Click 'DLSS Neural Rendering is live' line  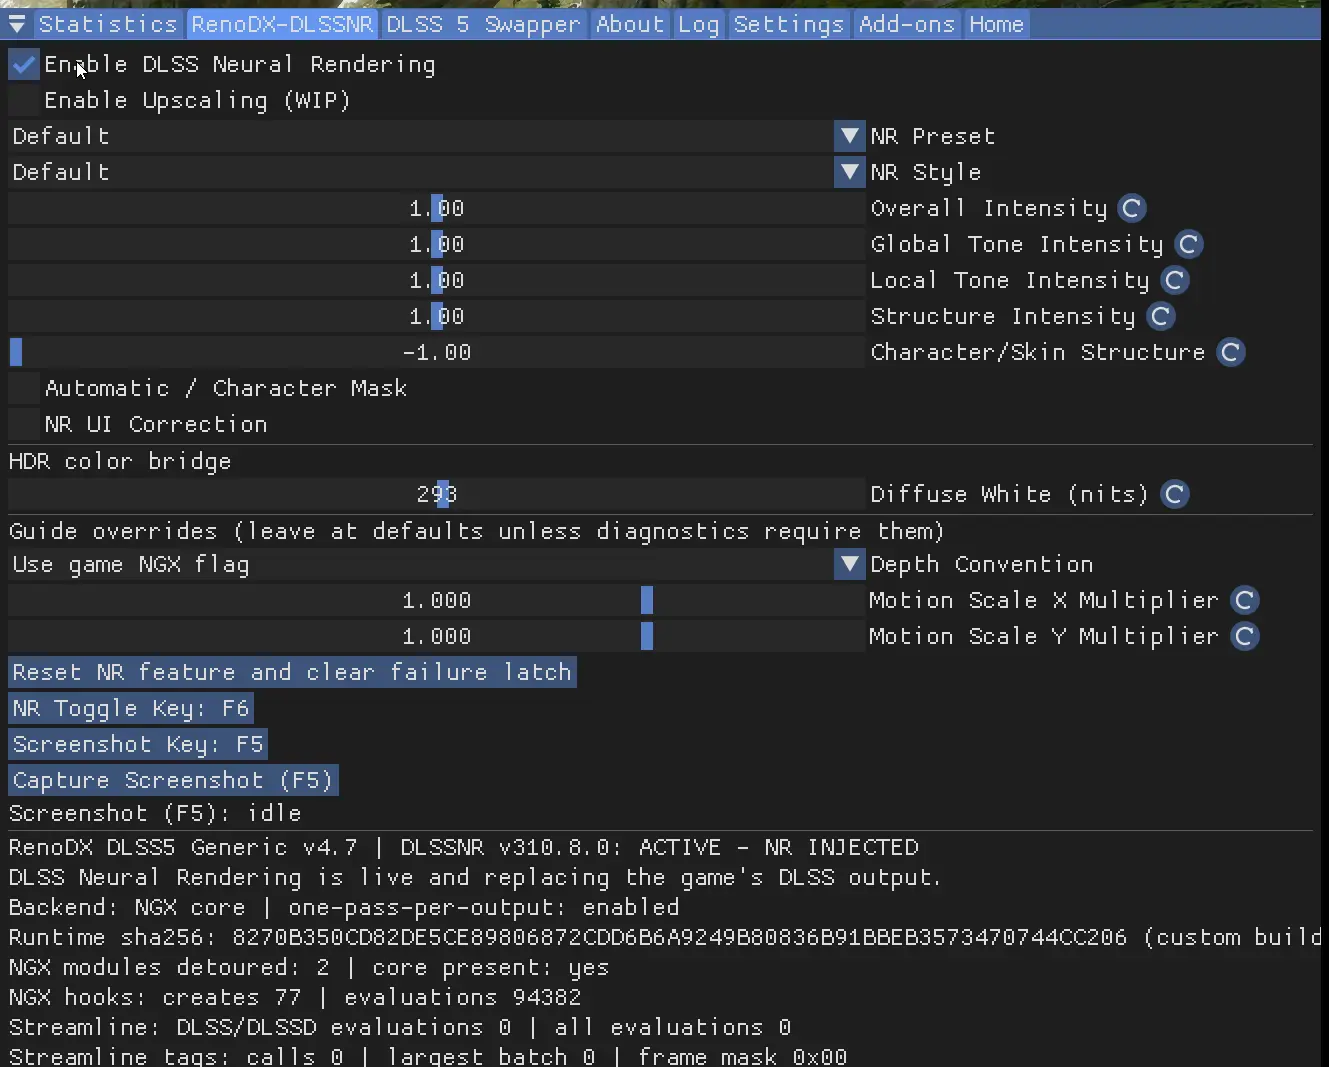[475, 877]
